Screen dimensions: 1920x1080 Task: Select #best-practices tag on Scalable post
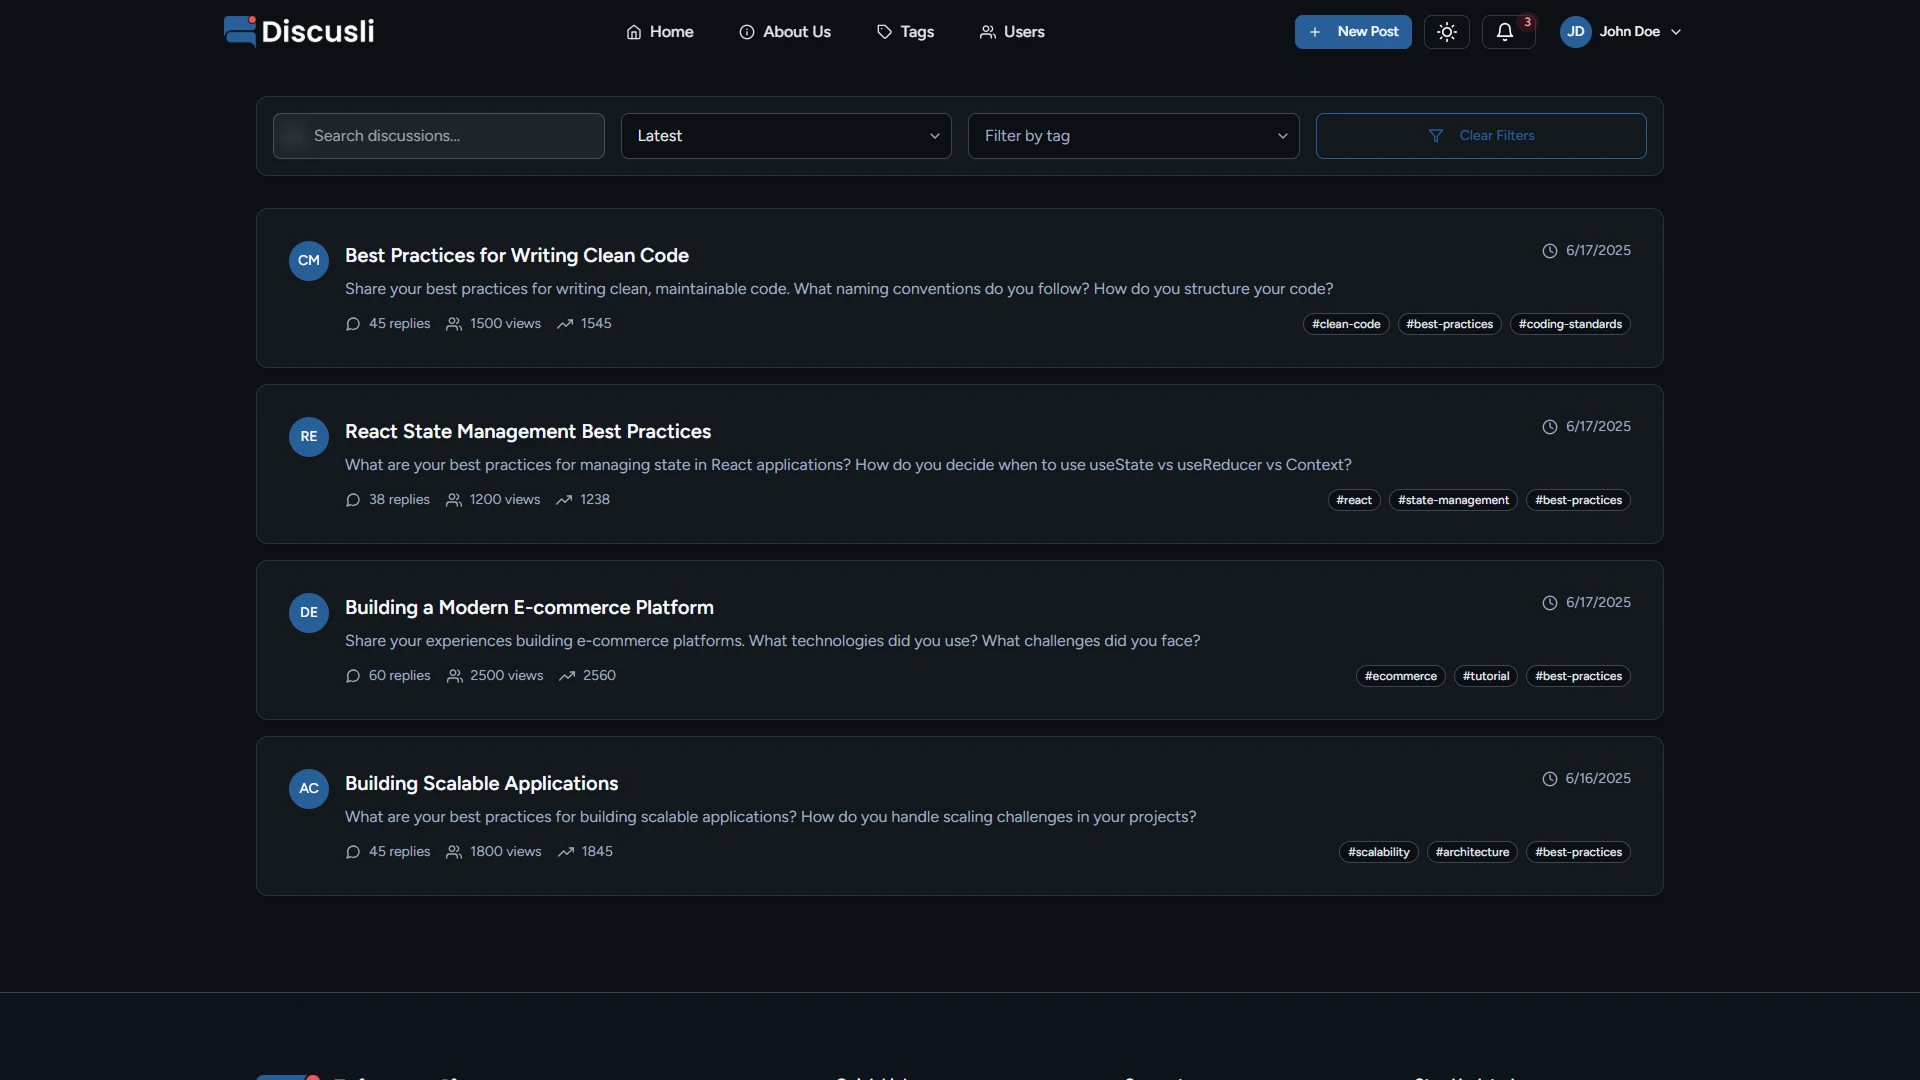tap(1578, 852)
